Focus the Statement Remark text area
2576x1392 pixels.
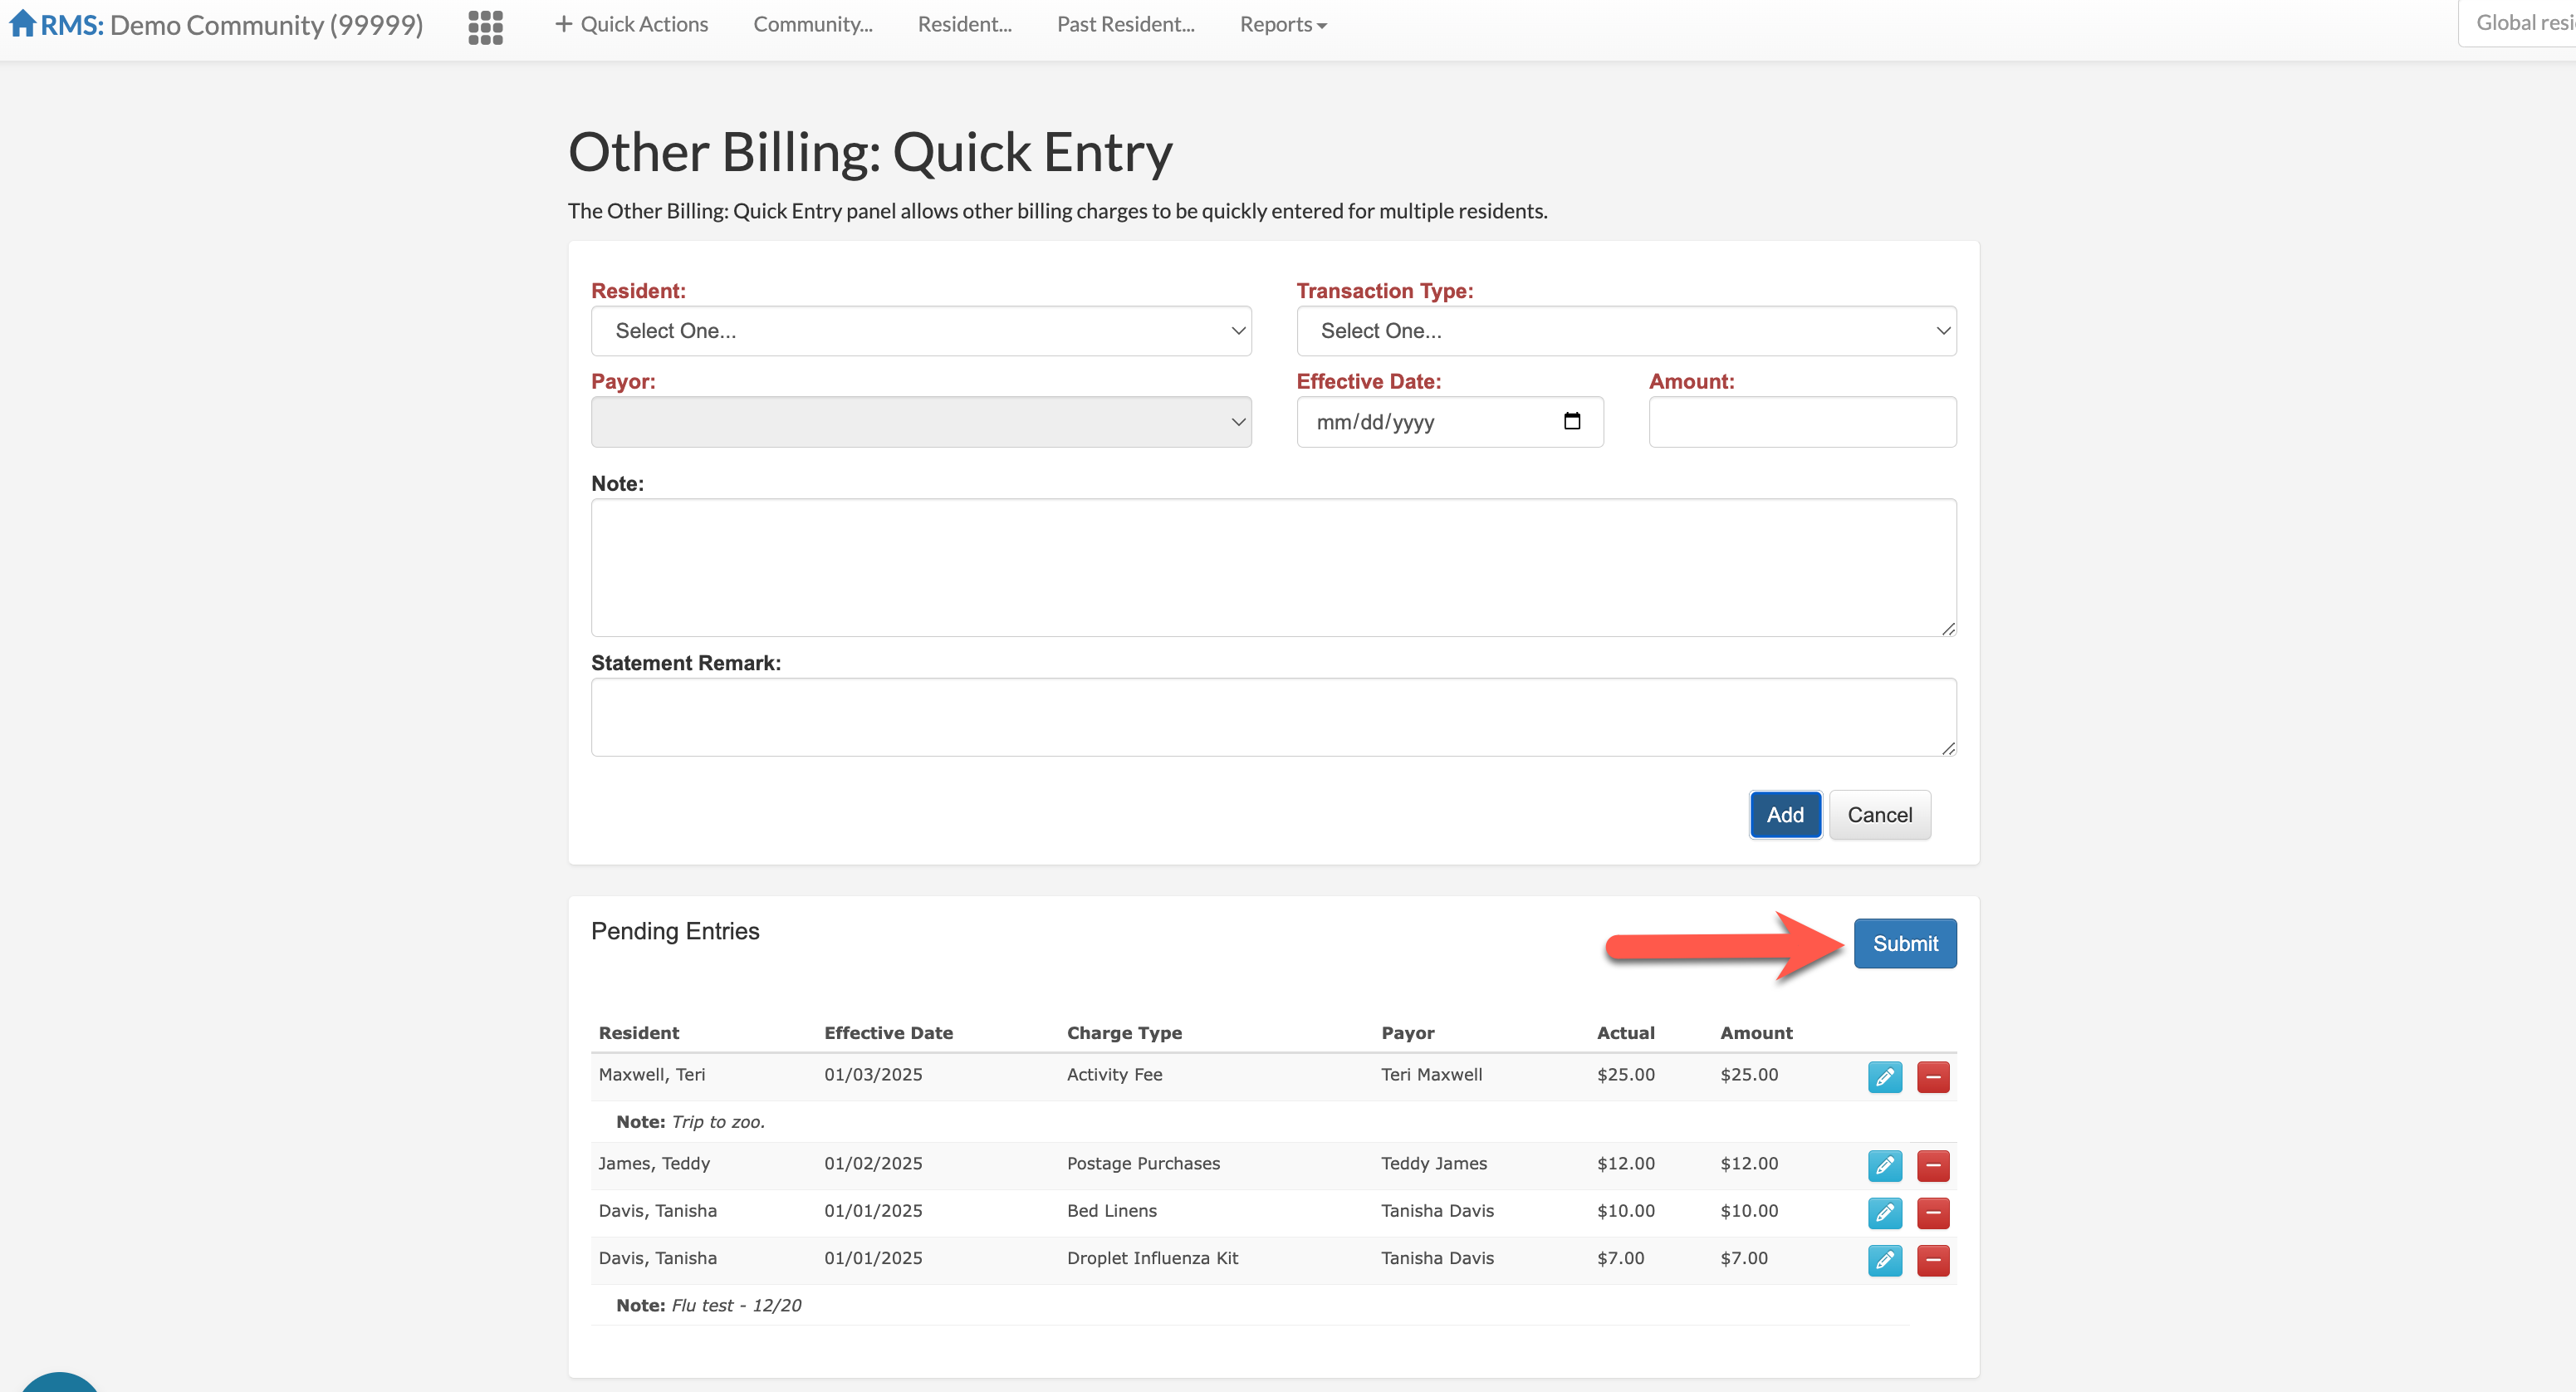click(x=1272, y=717)
